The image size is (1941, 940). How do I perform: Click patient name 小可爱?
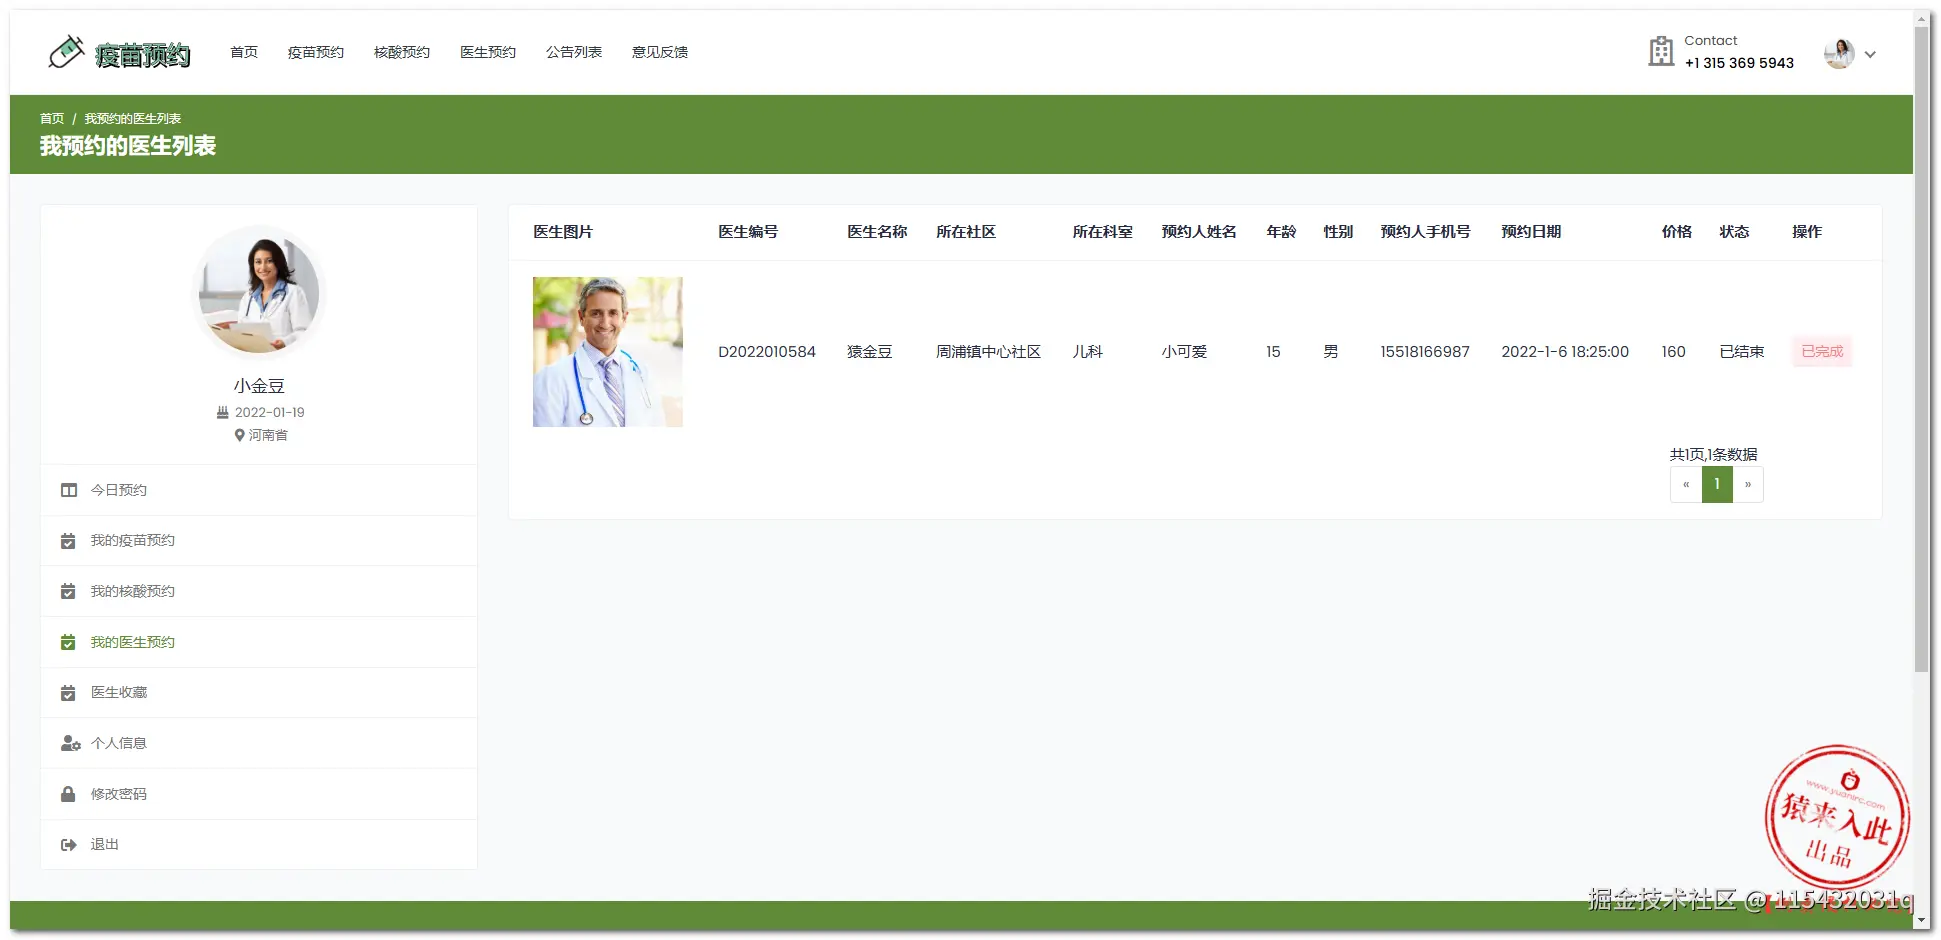1184,351
